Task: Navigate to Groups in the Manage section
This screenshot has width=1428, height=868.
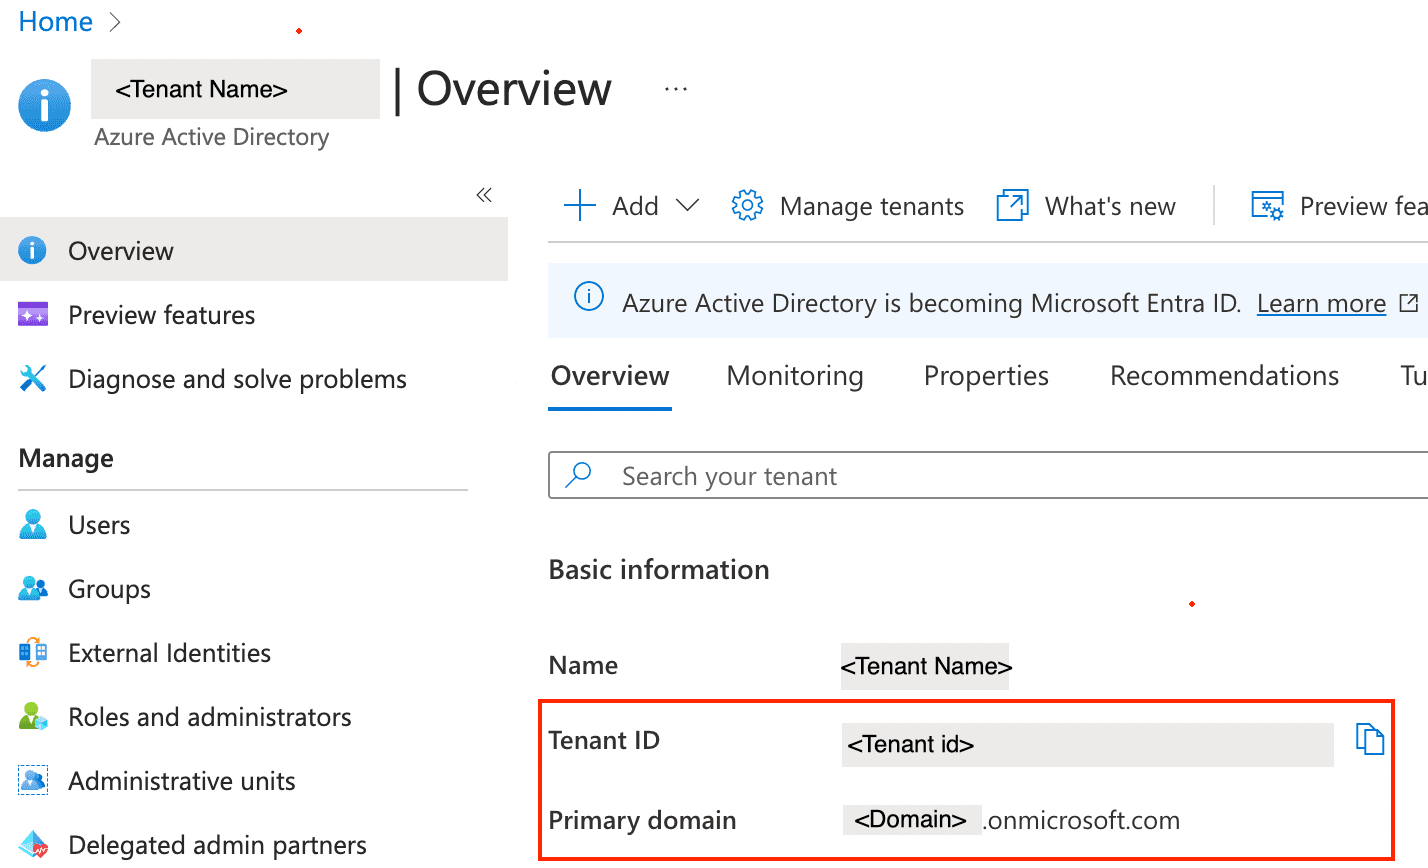Action: 109,589
